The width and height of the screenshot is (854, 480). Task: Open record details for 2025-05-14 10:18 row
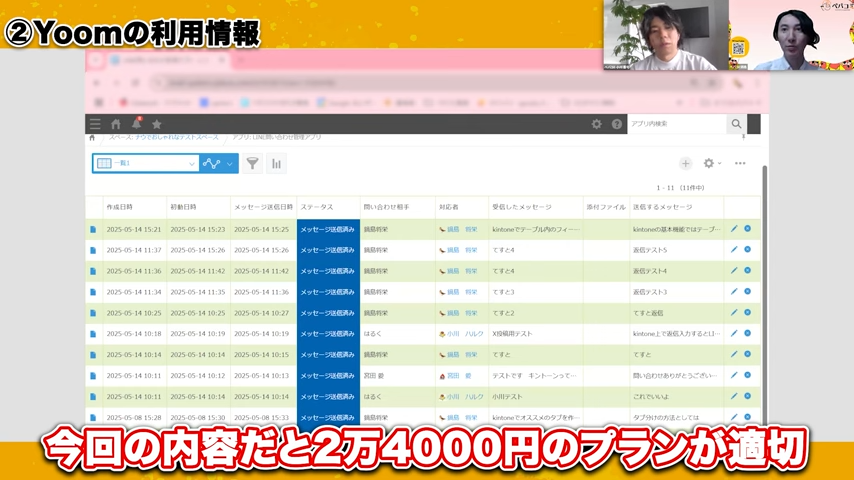(93, 334)
